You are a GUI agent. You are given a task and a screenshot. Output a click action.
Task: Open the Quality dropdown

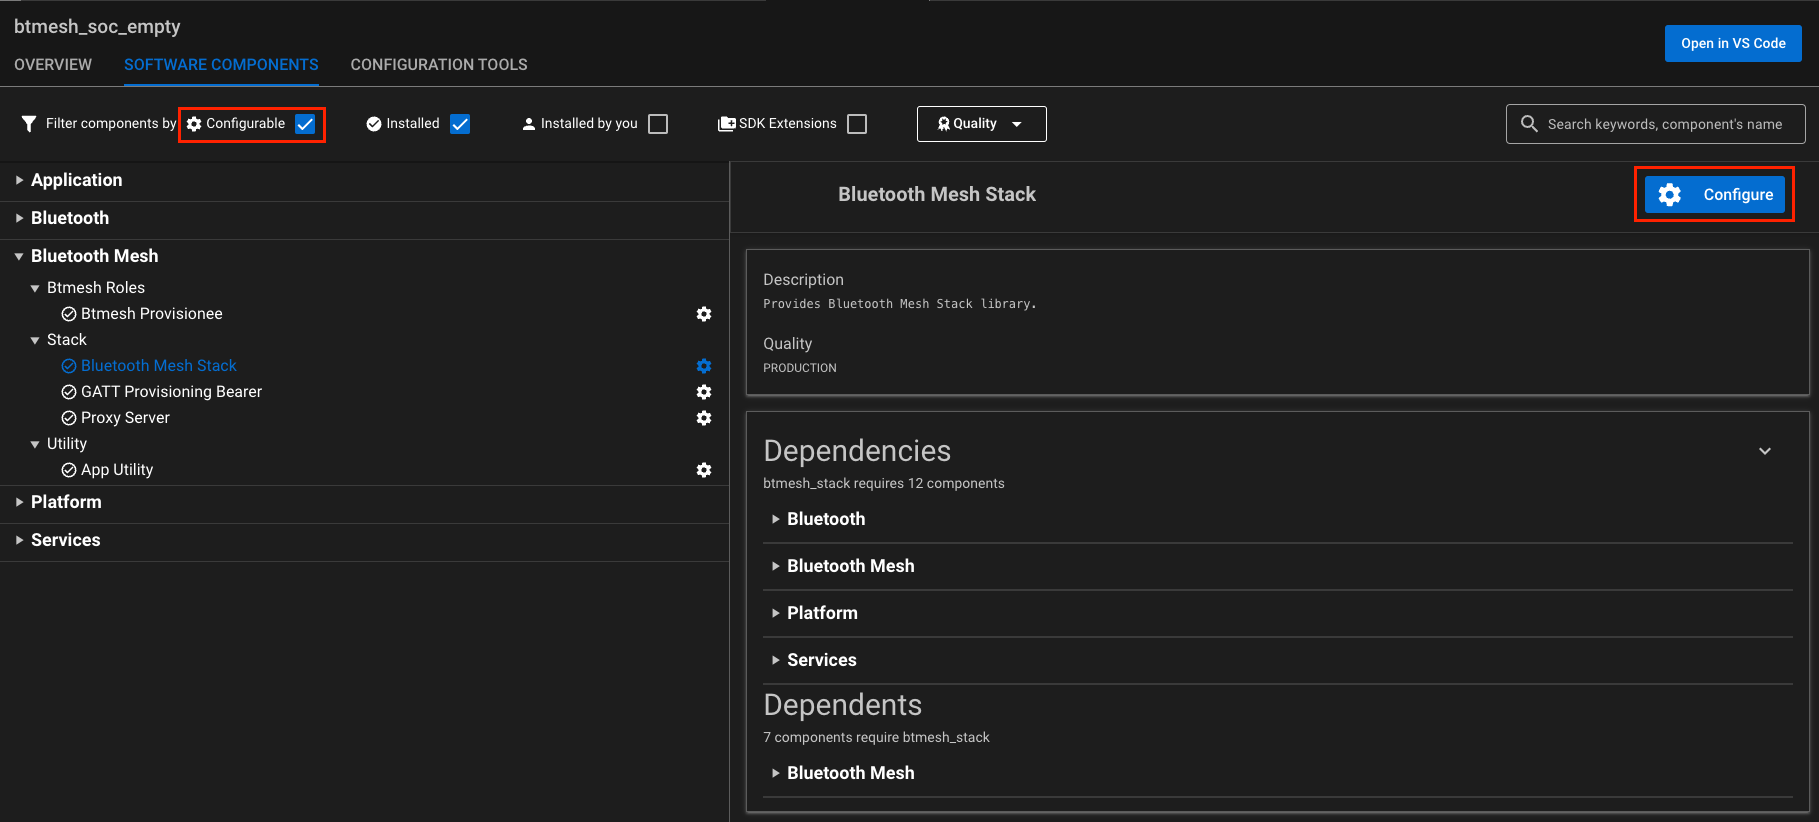[x=981, y=124]
